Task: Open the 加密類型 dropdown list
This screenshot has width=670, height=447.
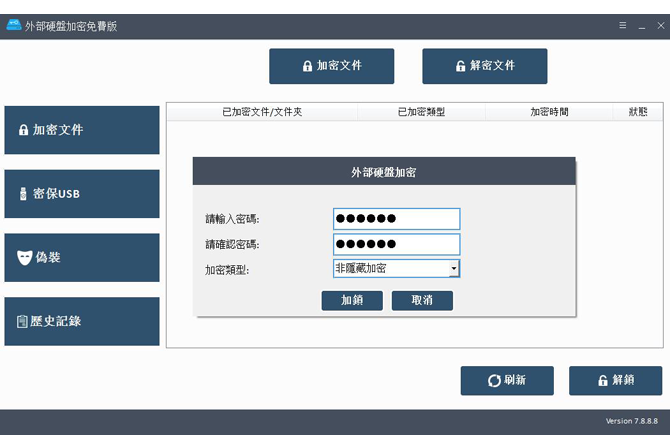Action: (x=396, y=268)
